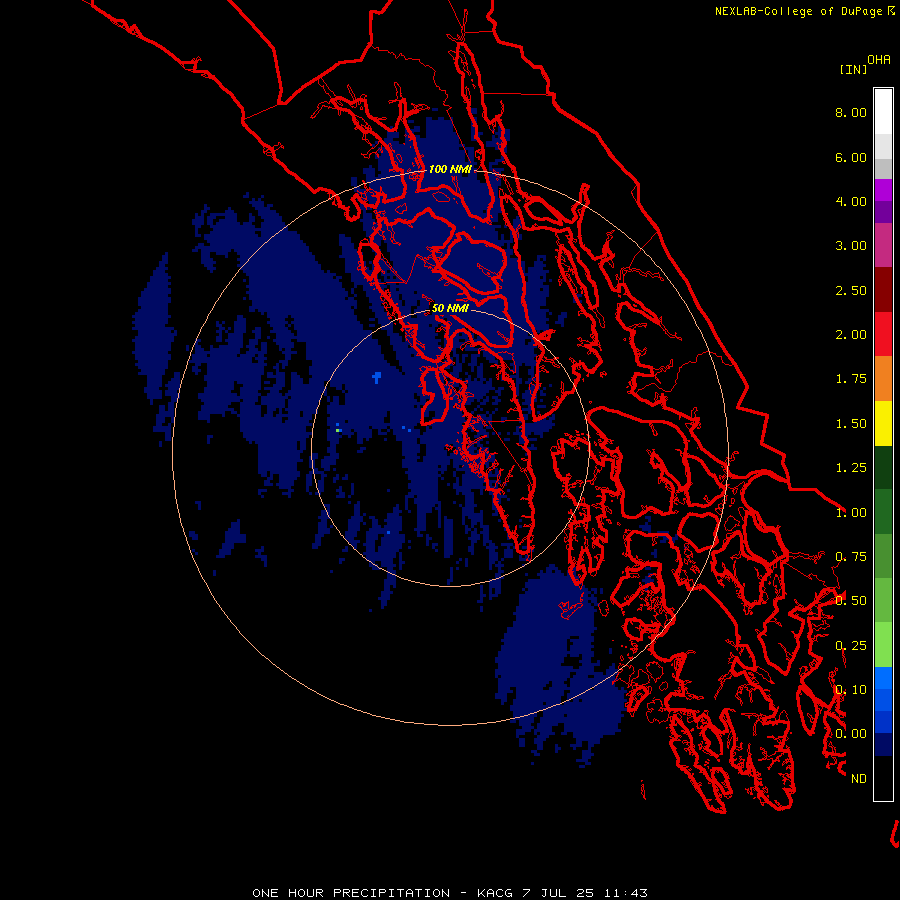Click the 50 NMI range ring label
Viewport: 900px width, 900px height.
[450, 308]
